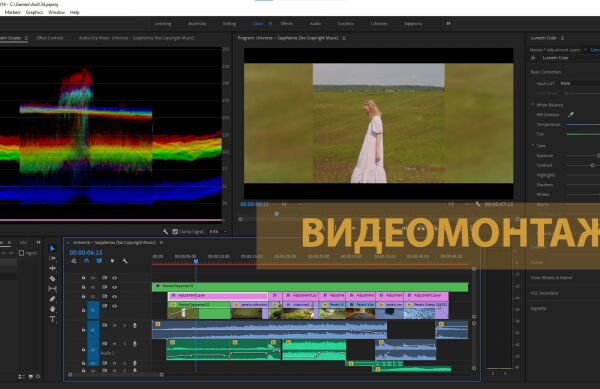600x389 pixels.
Task: Switch to Editing workspace
Action: click(229, 24)
